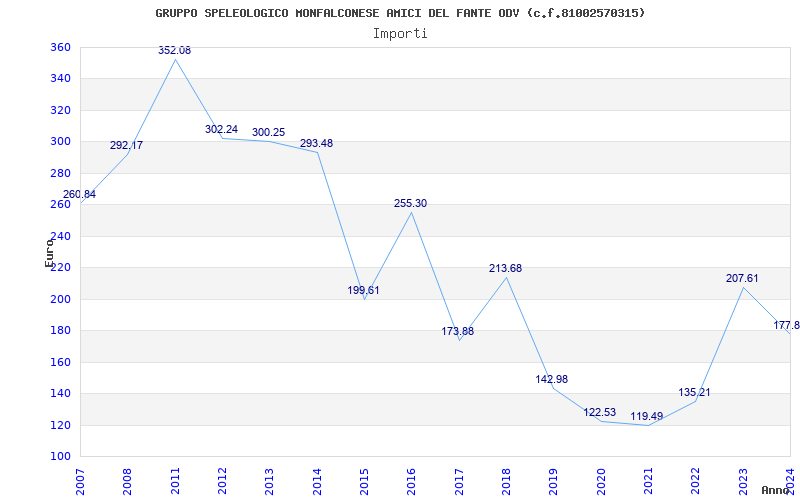Click the 2021 year label
800x500 pixels.
click(648, 481)
